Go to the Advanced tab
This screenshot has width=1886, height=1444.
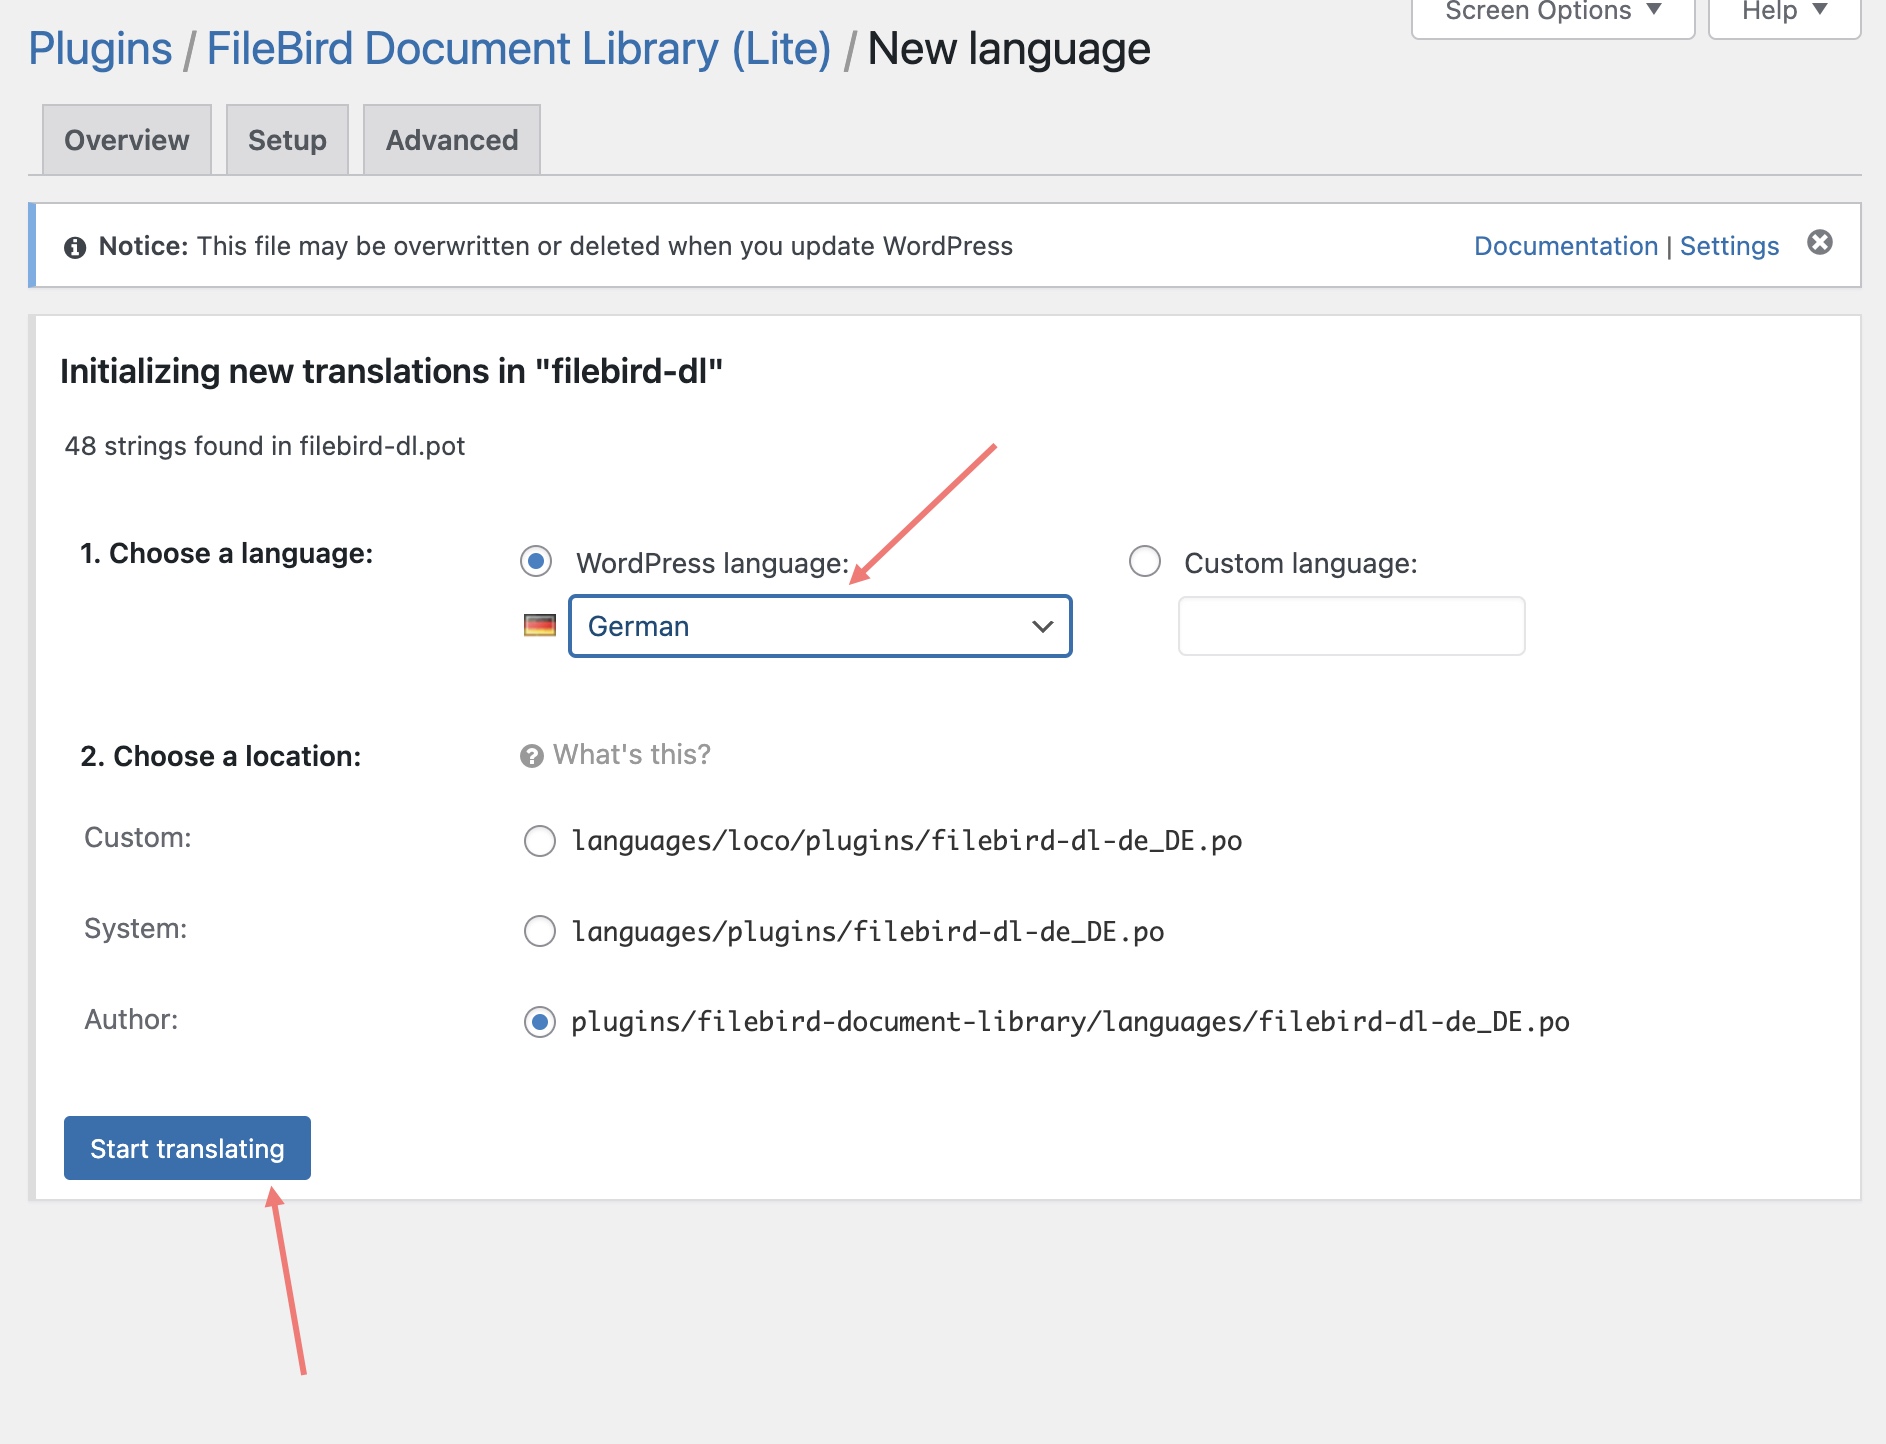pos(452,140)
